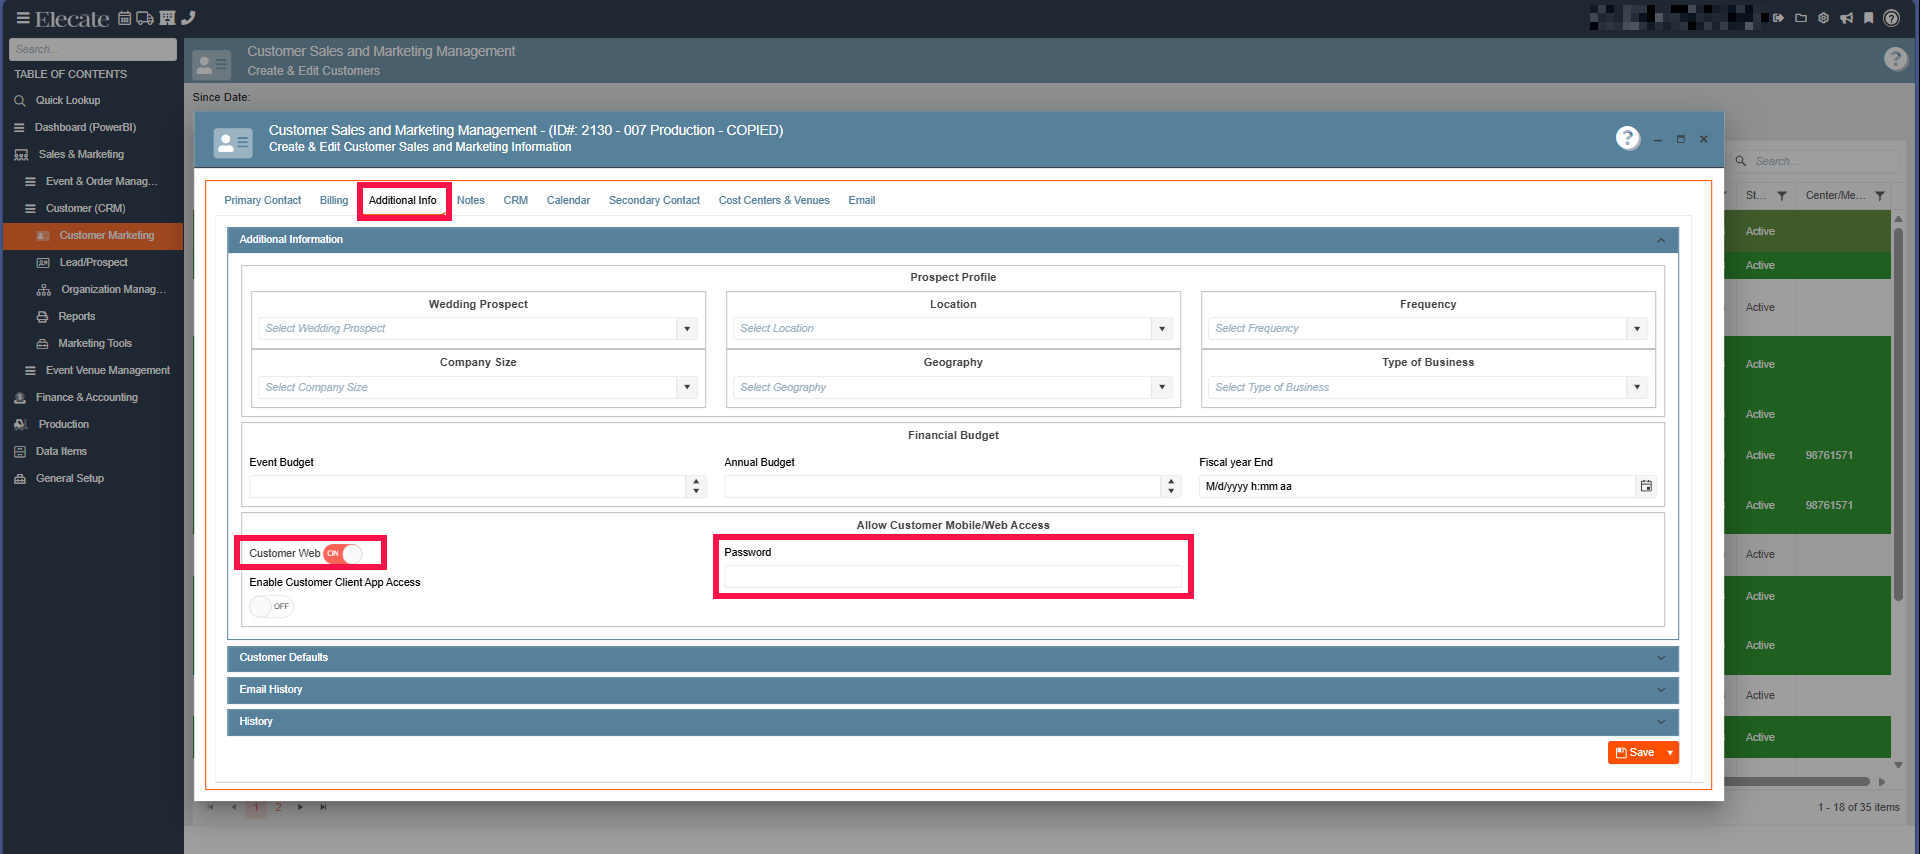The width and height of the screenshot is (1920, 854).
Task: Click the Save button
Action: point(1634,753)
